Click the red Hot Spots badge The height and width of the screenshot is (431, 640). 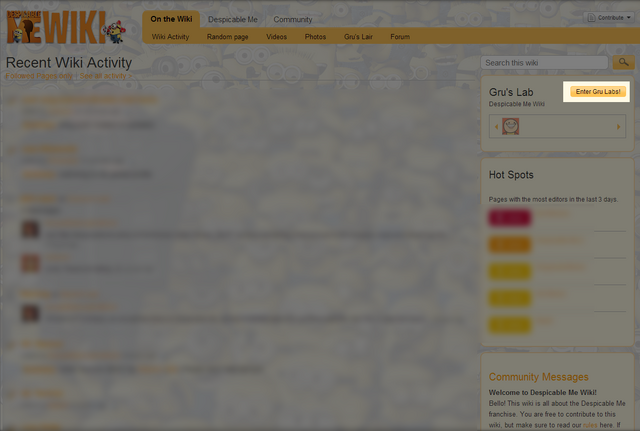510,218
